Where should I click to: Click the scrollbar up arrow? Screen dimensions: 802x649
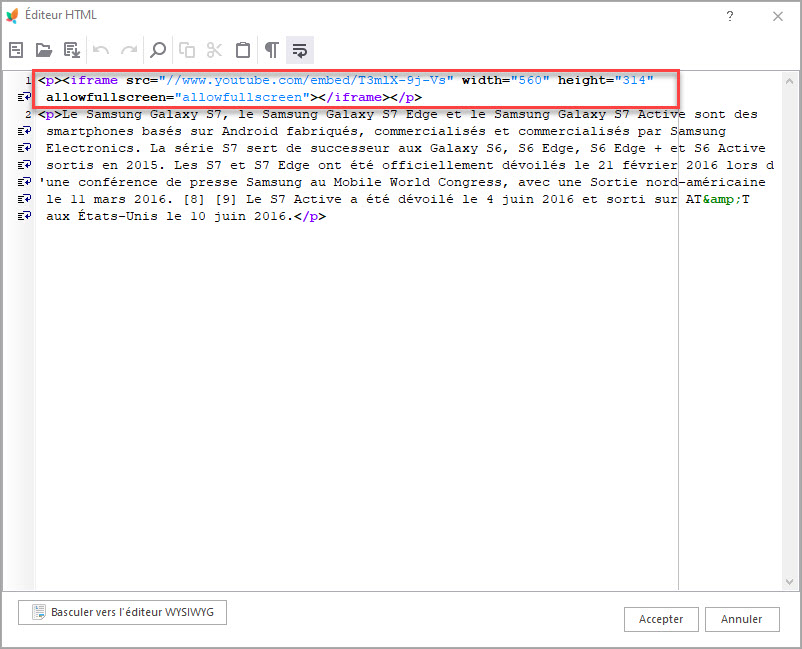pyautogui.click(x=789, y=81)
